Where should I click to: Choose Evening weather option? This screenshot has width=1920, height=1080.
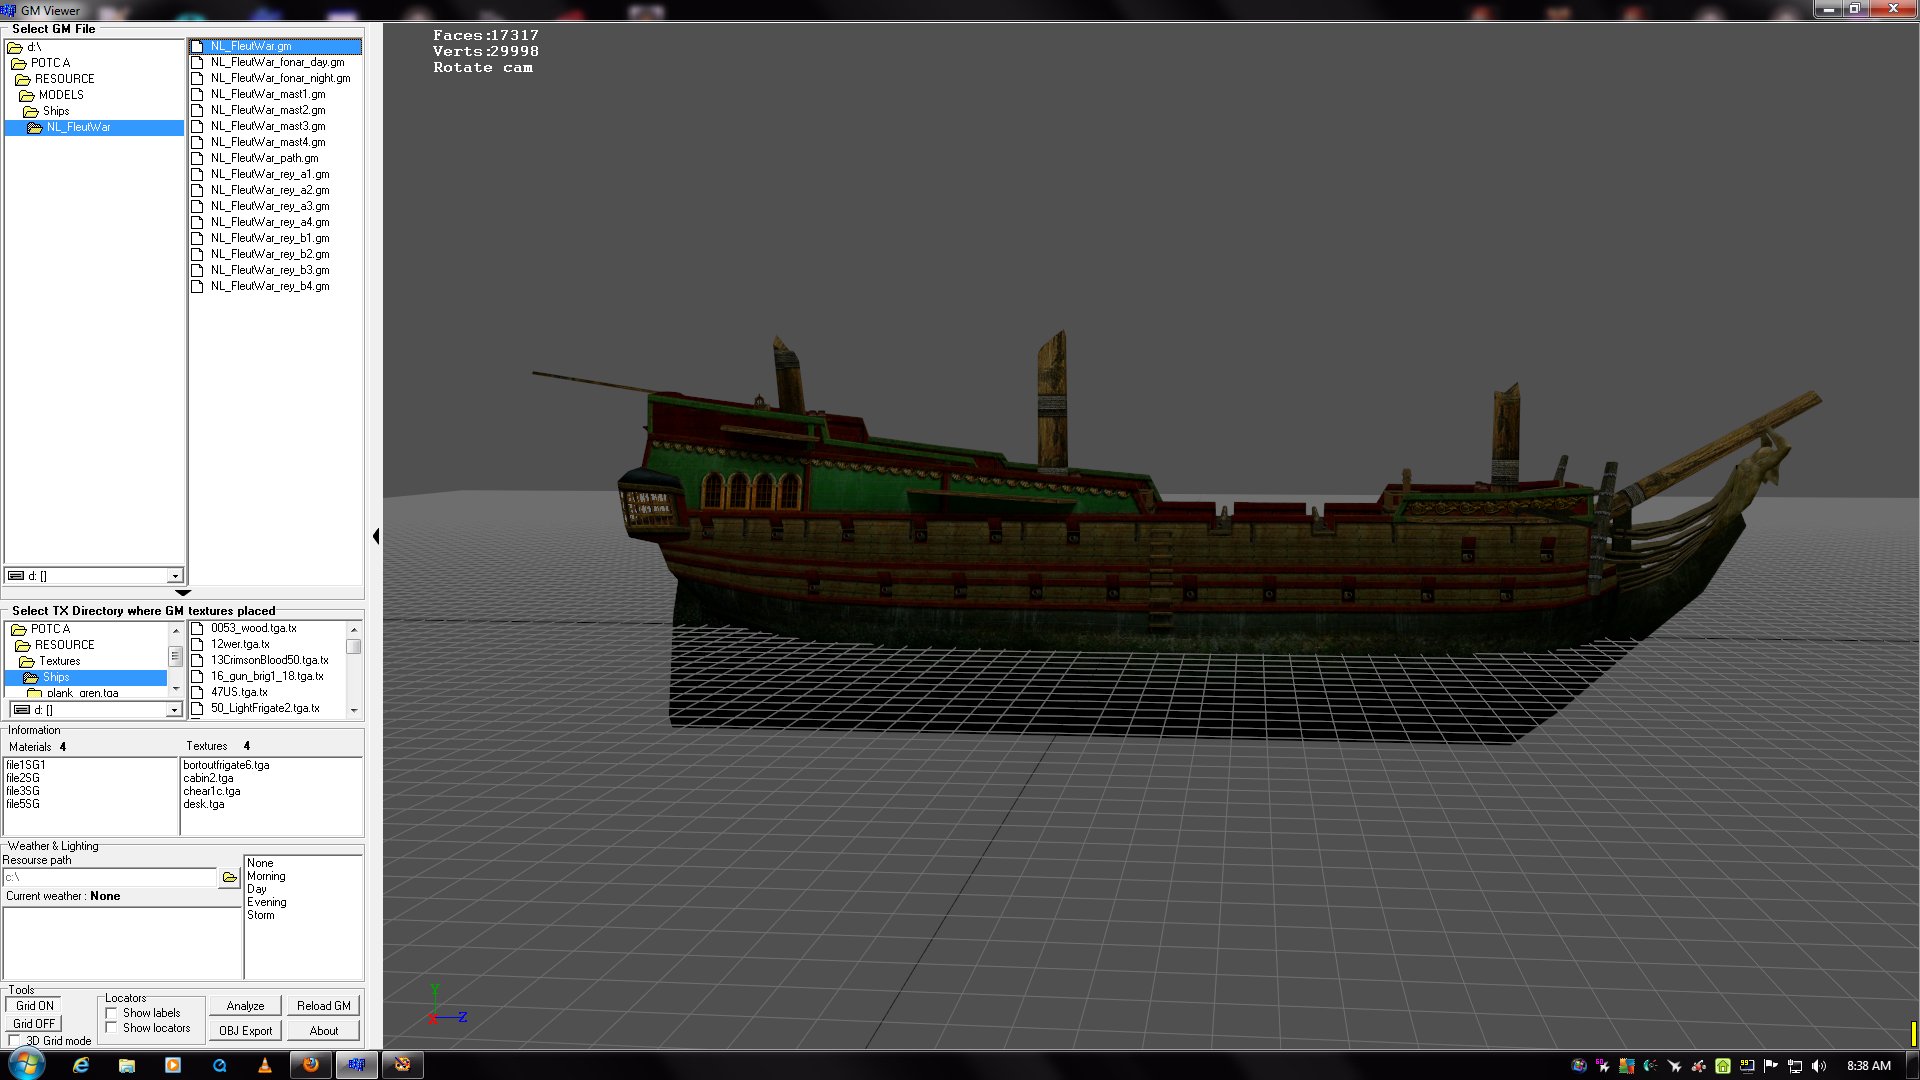pos(266,902)
